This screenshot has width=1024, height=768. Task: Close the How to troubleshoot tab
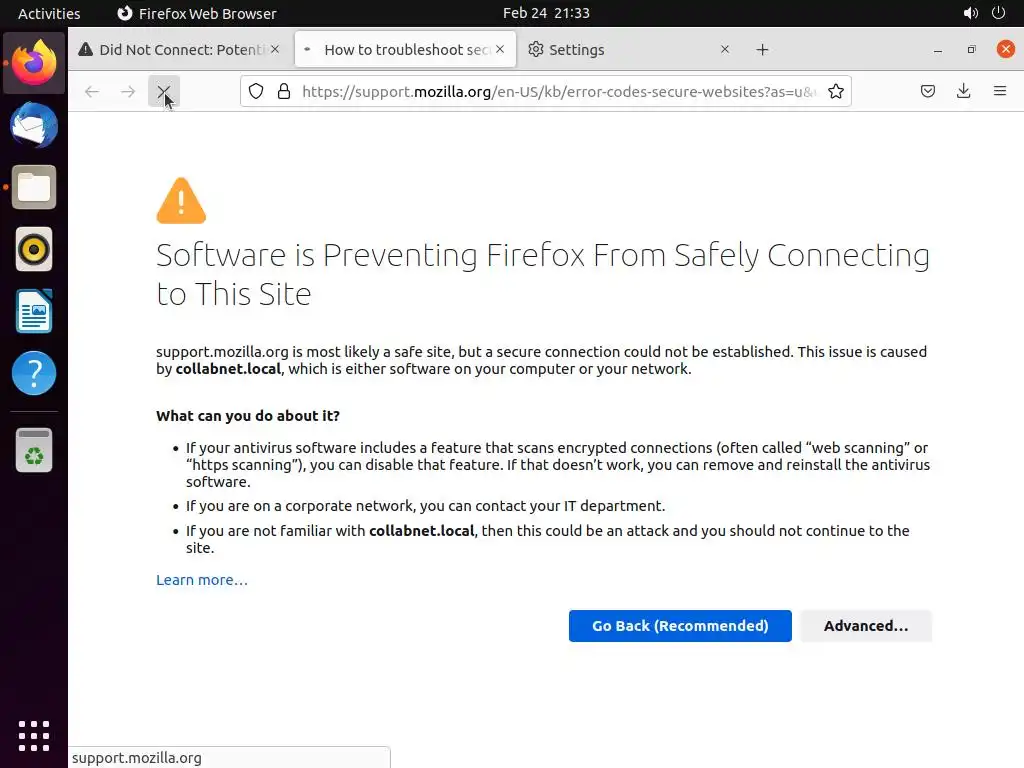click(x=500, y=49)
